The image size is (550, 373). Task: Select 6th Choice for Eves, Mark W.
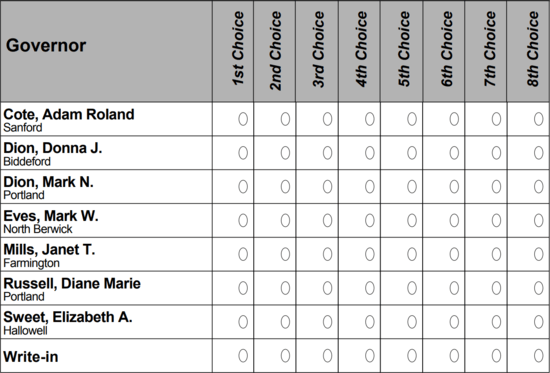pos(454,220)
